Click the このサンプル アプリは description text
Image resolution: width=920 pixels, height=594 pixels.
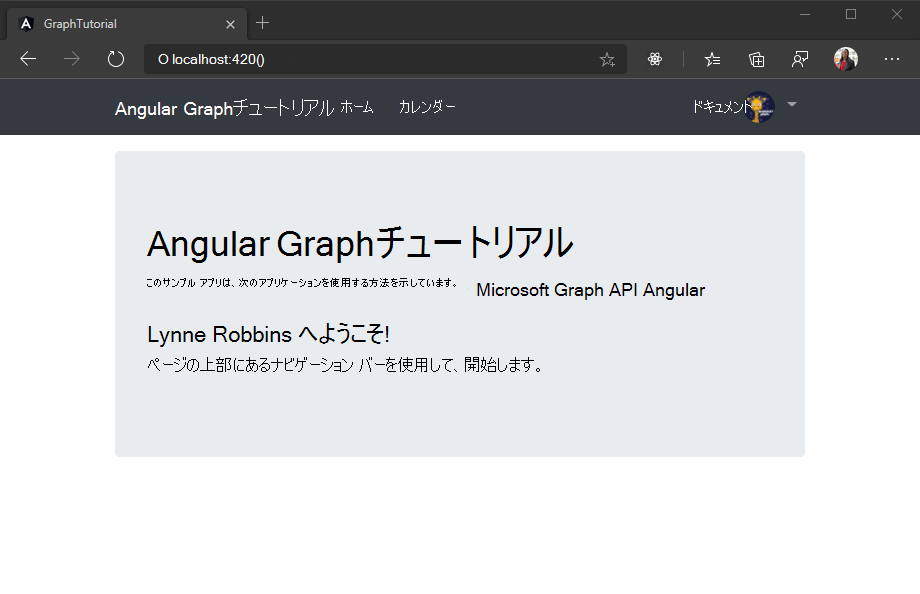pos(302,283)
